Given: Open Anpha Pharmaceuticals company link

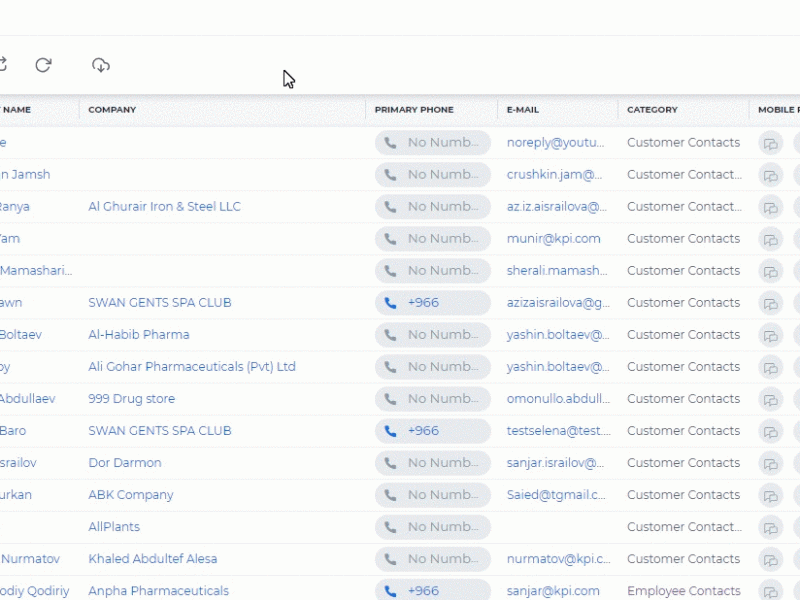Looking at the screenshot, I should [159, 591].
